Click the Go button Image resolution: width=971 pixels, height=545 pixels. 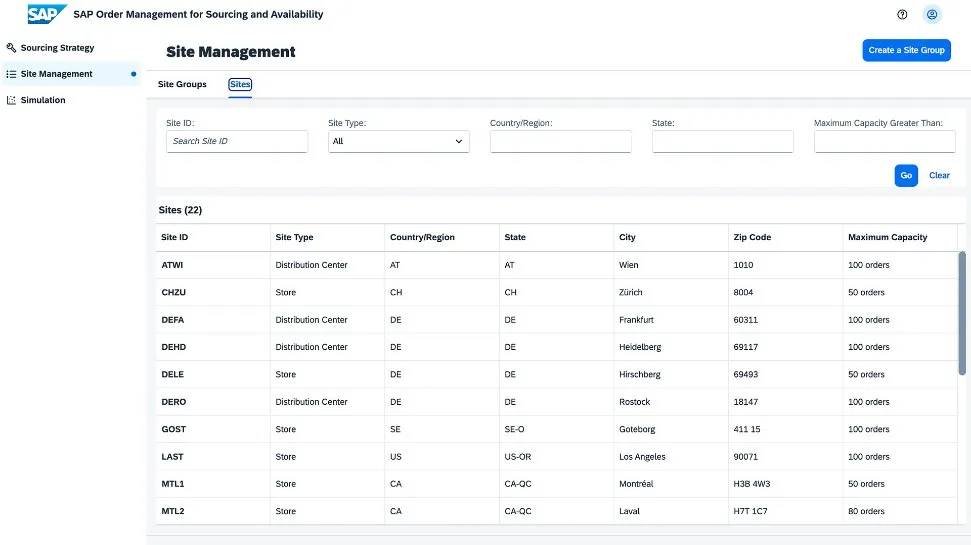[x=905, y=175]
